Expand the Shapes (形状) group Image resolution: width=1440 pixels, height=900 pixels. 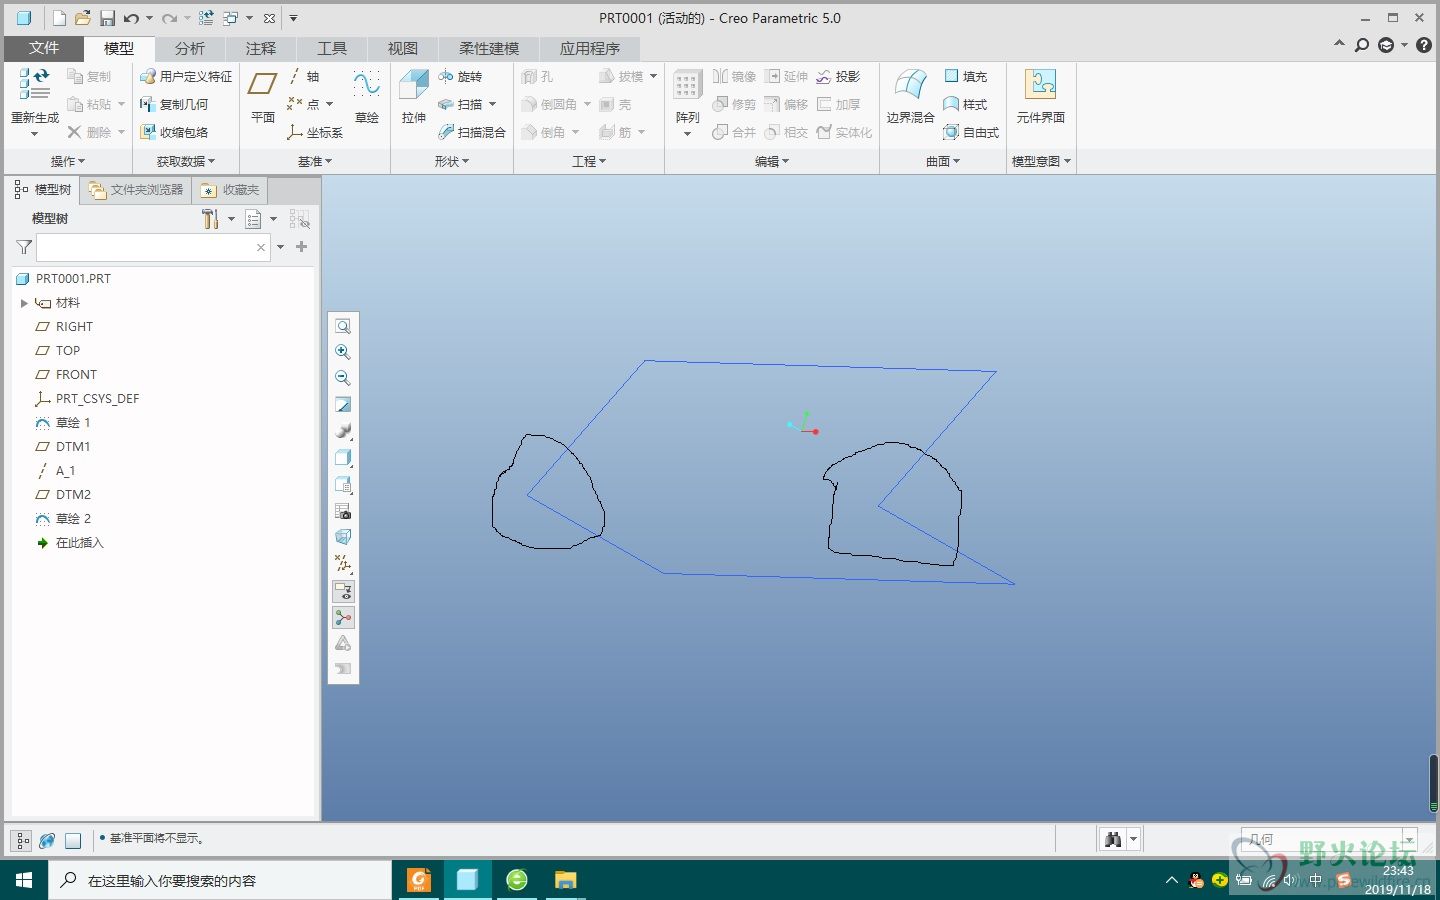tap(452, 161)
